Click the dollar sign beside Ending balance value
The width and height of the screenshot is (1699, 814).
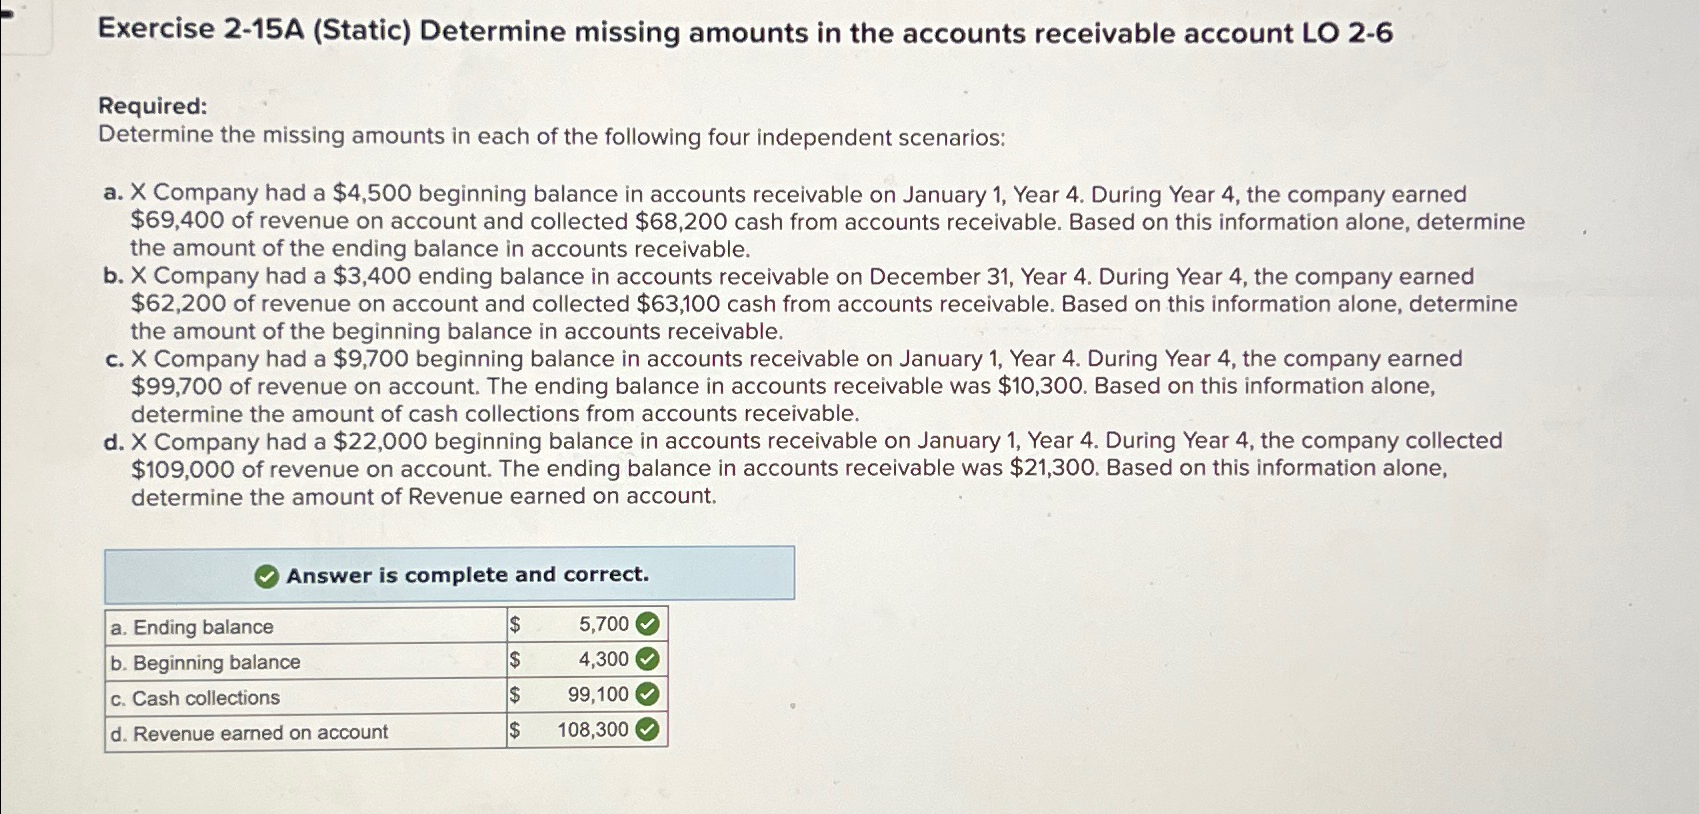pyautogui.click(x=516, y=624)
